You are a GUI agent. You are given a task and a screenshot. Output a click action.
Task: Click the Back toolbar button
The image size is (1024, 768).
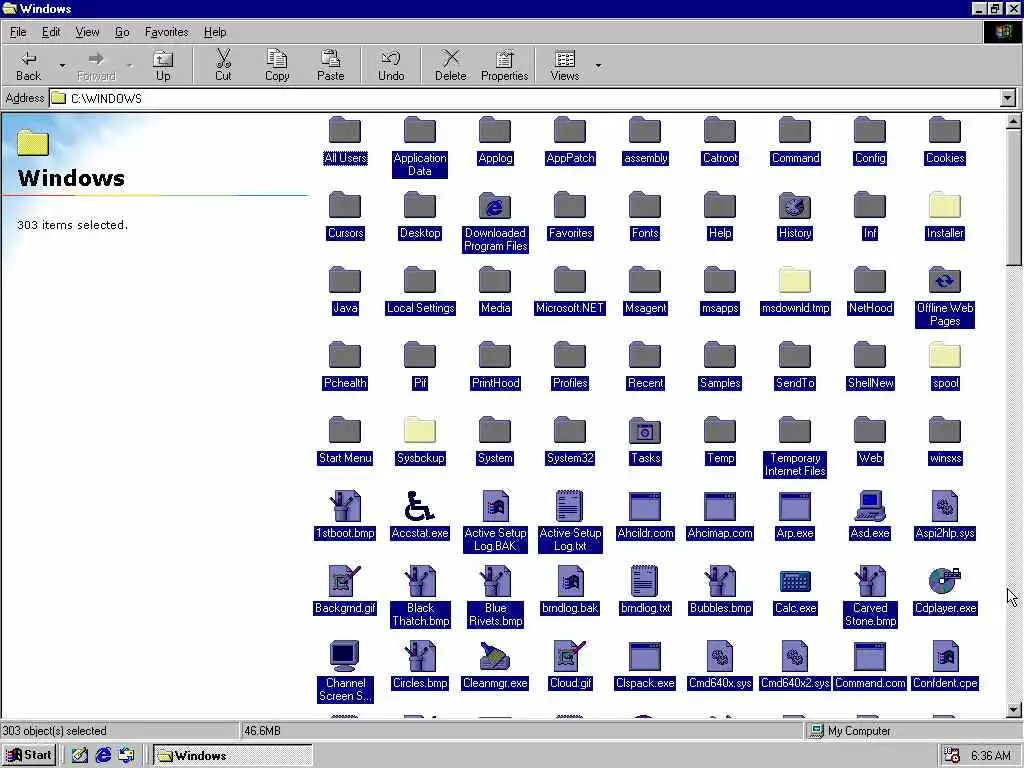pos(28,66)
